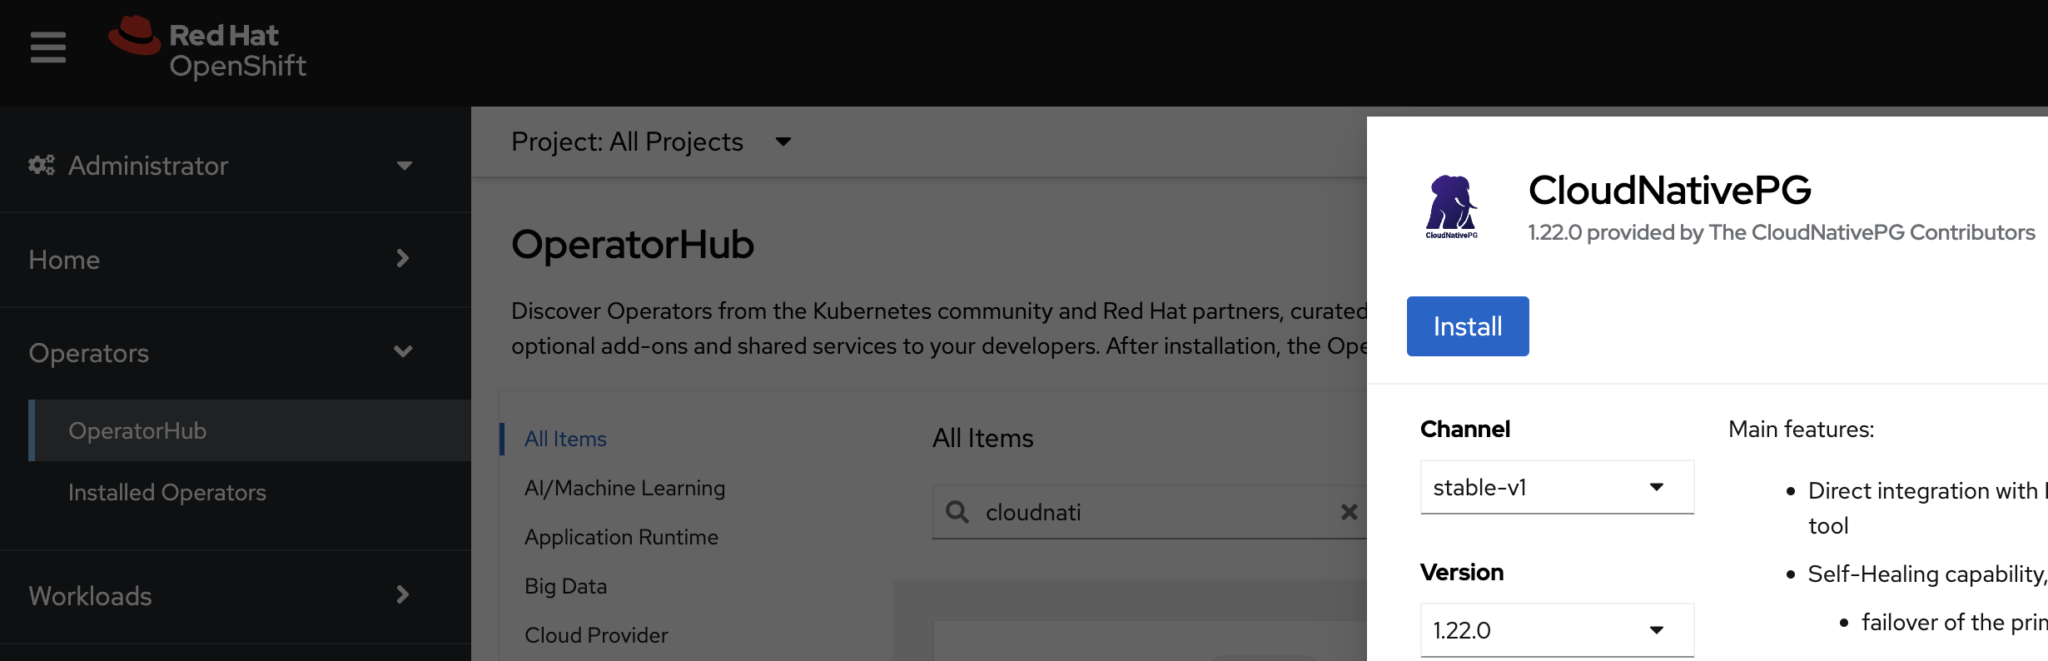Go to OperatorHub in sidebar
The image size is (2048, 661).
coord(138,431)
